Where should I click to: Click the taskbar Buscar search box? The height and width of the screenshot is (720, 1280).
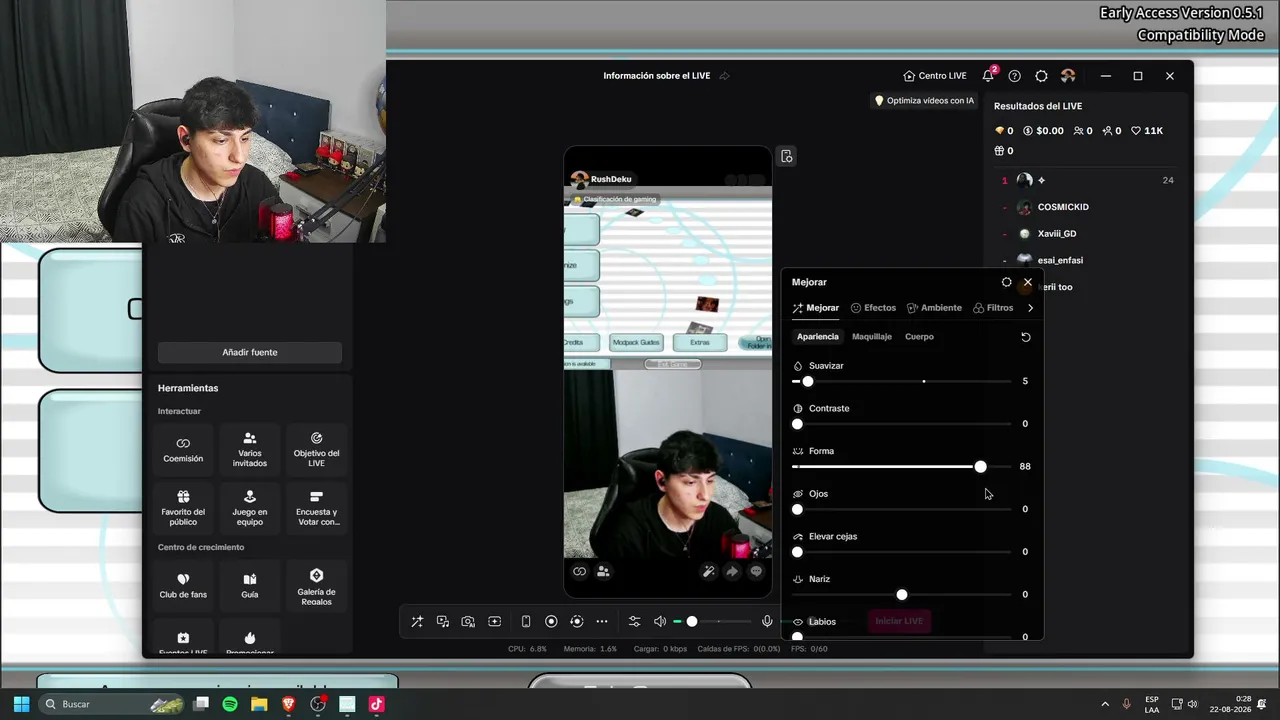pos(111,704)
